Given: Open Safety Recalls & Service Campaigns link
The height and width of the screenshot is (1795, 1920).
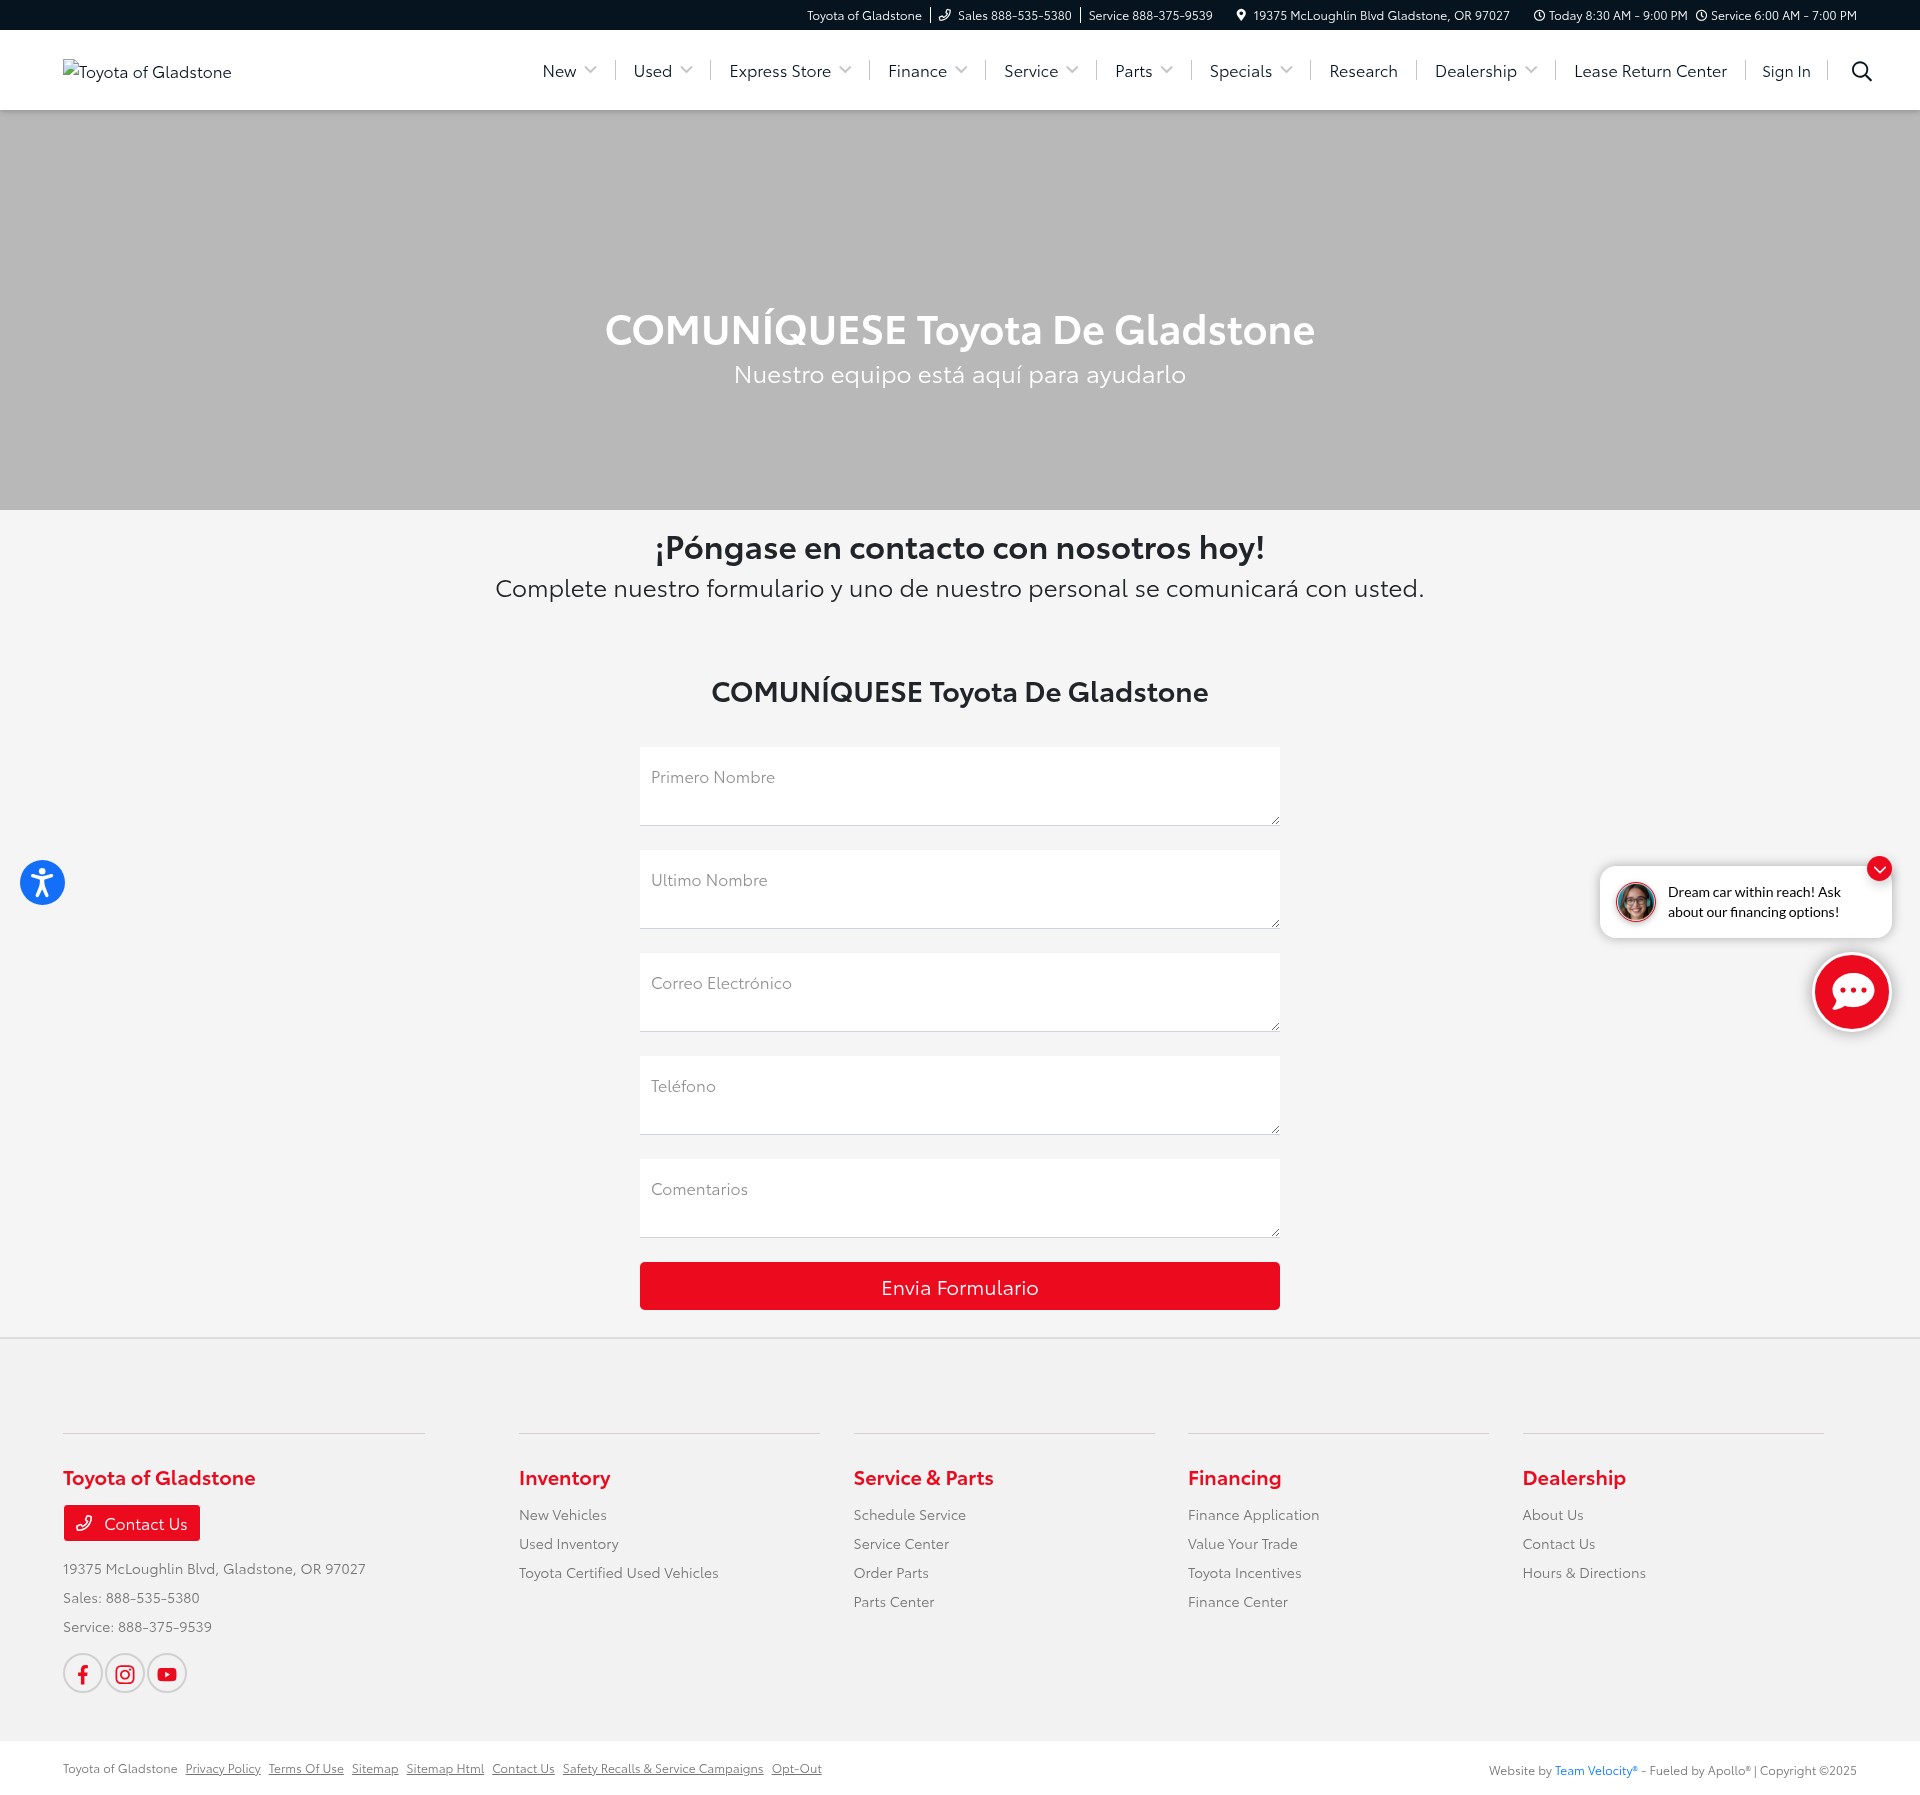Looking at the screenshot, I should [x=663, y=1769].
